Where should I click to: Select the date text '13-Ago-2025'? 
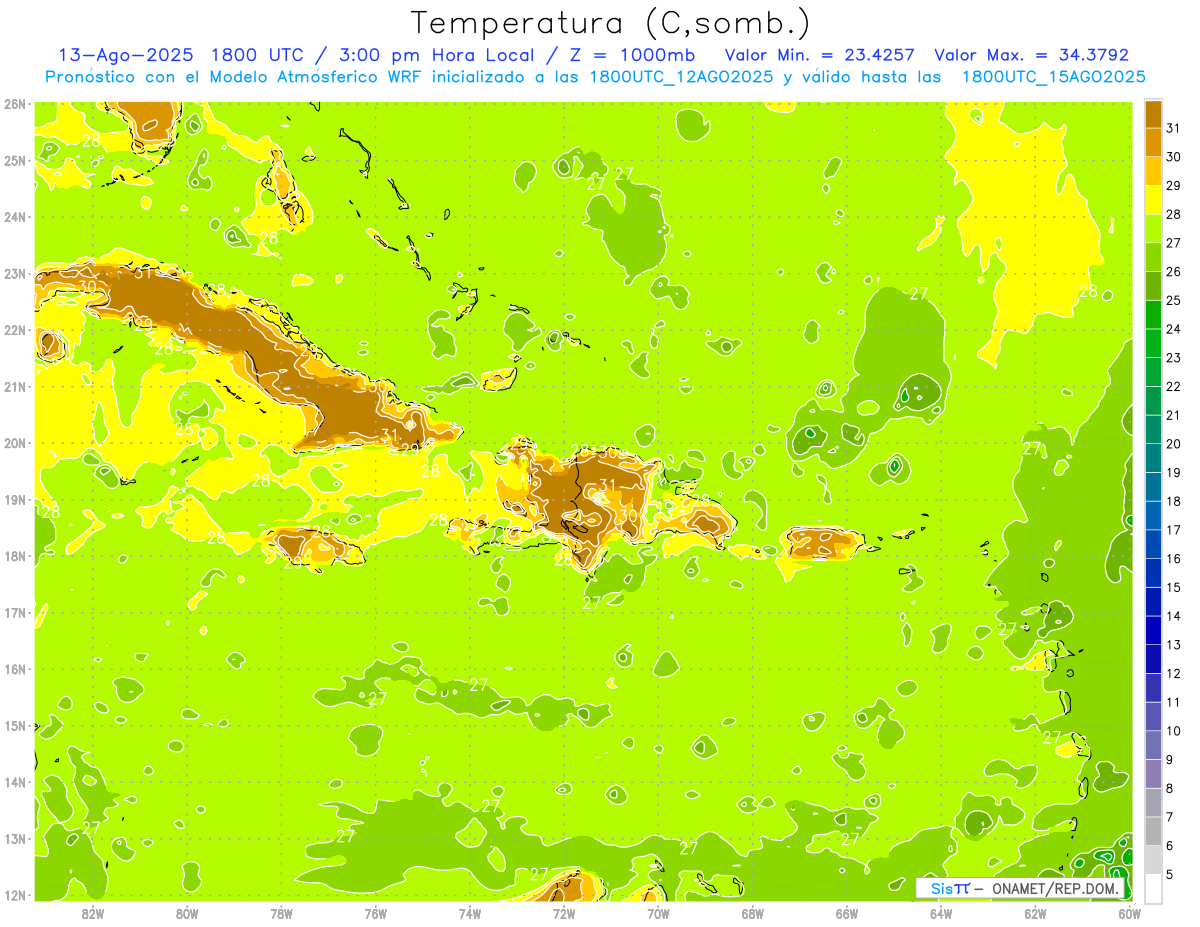click(125, 55)
